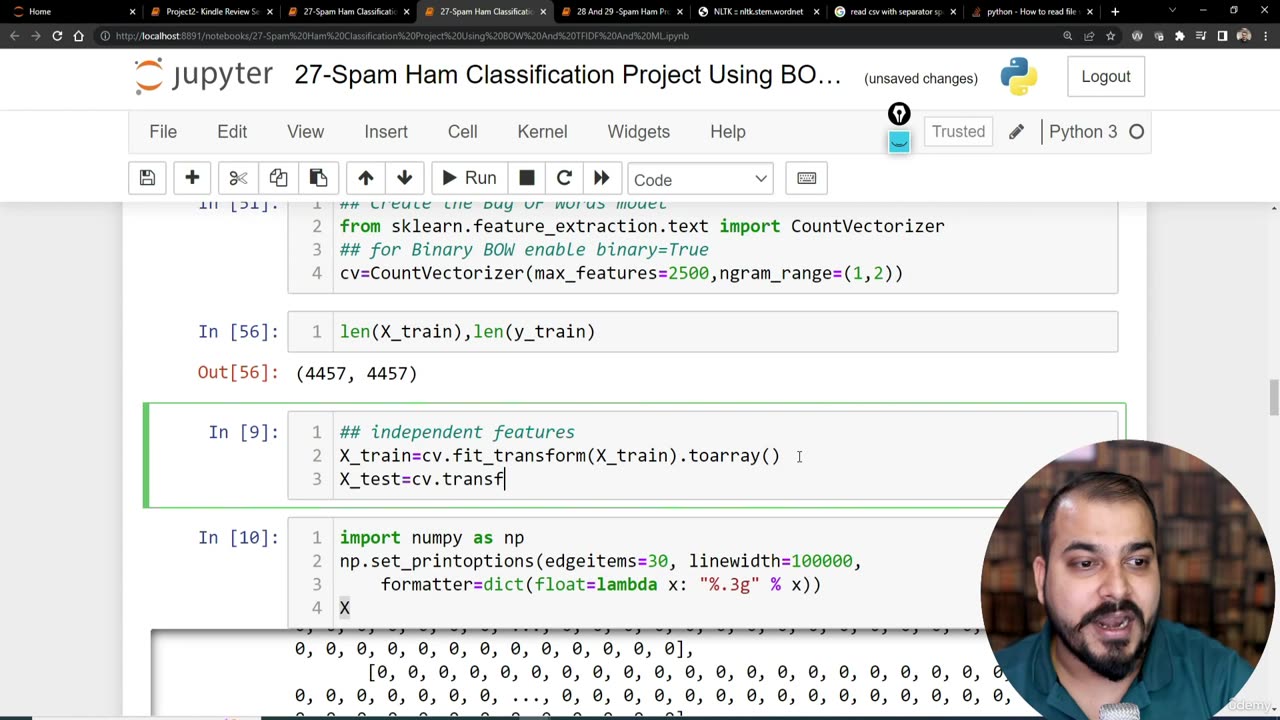Screen dimensions: 1280x720
Task: Open the cell type Code dropdown
Action: [700, 179]
